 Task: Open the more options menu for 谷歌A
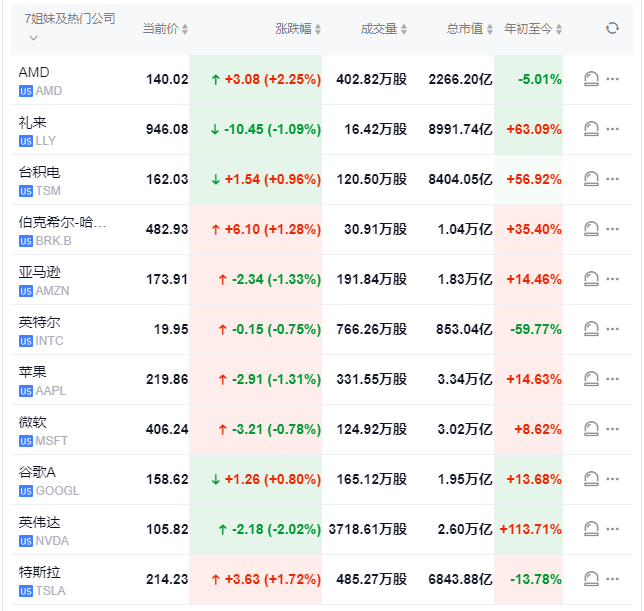[612, 479]
